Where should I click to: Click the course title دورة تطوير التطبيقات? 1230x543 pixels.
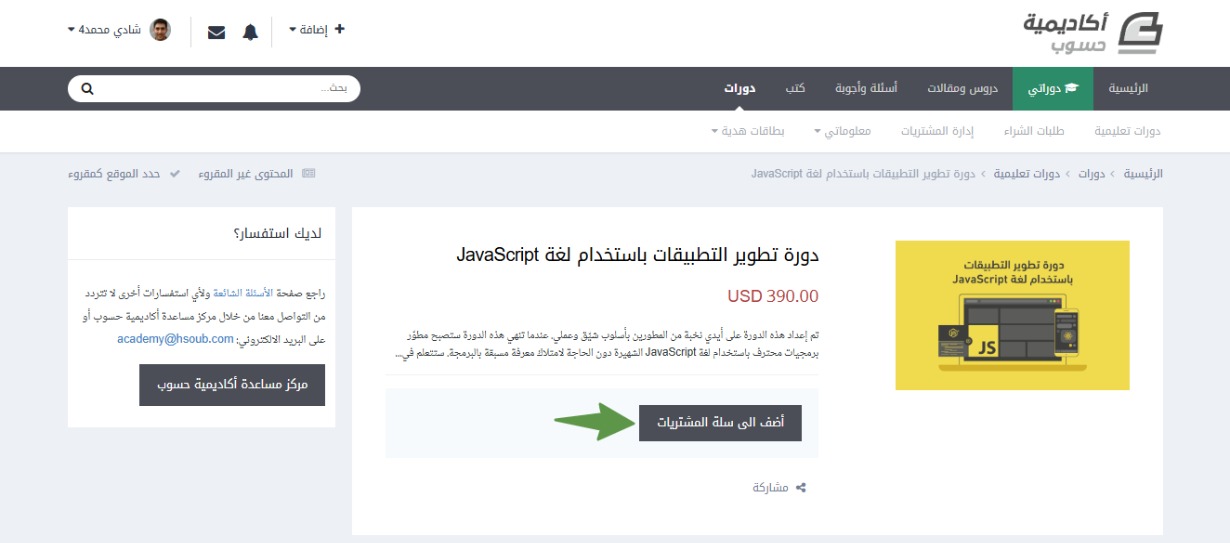(638, 254)
